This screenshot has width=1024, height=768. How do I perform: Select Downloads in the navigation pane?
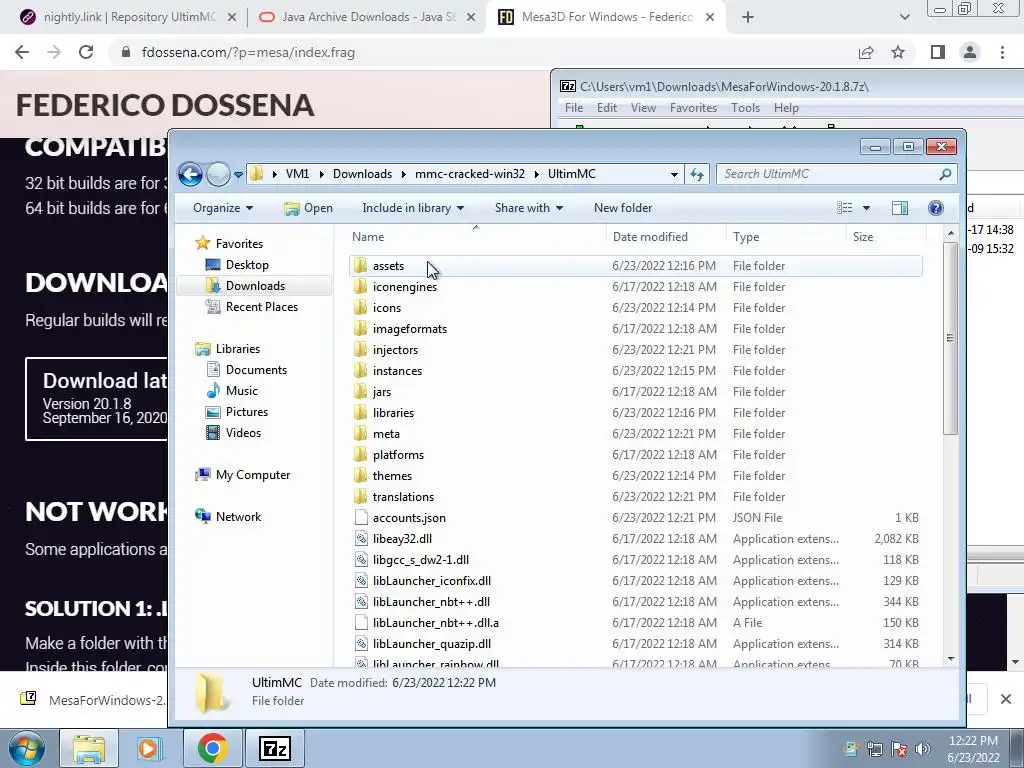tap(255, 285)
